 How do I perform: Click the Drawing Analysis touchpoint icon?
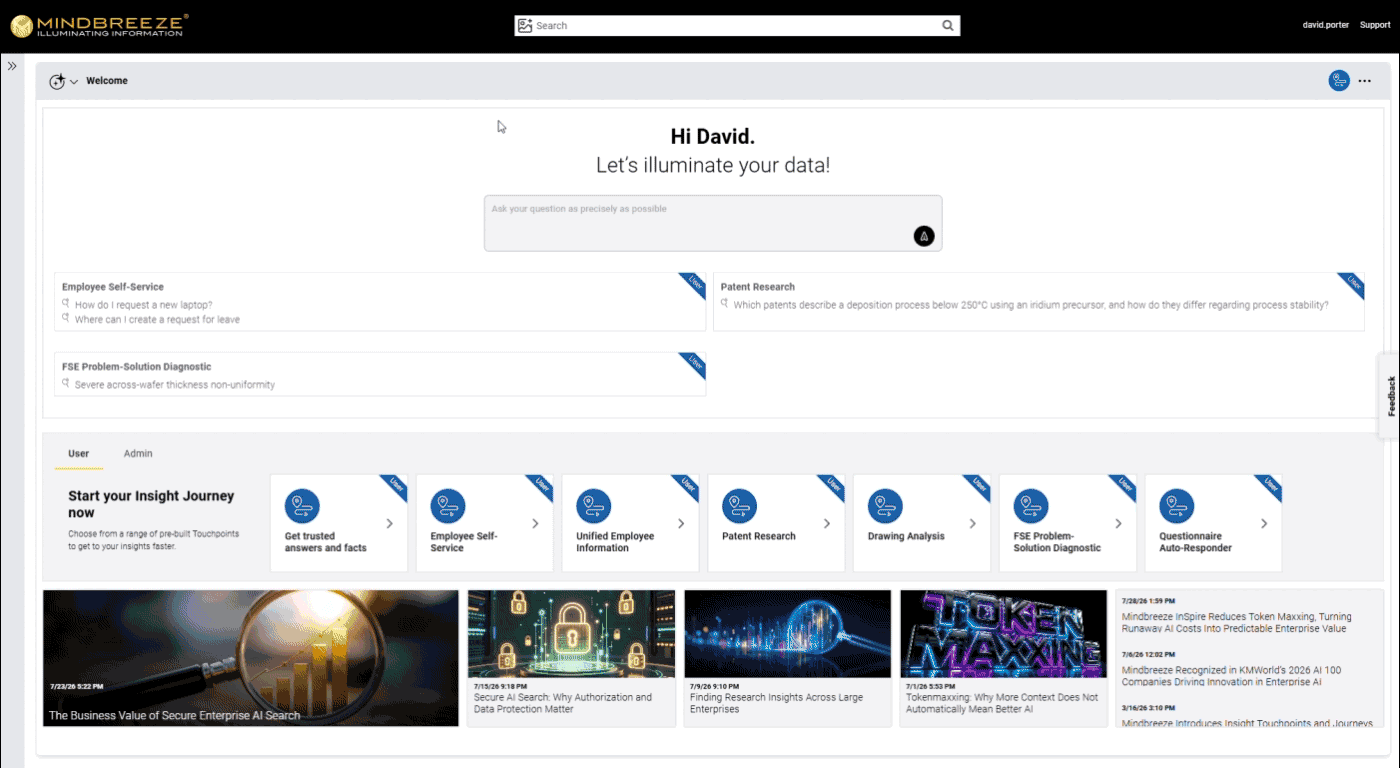(885, 506)
